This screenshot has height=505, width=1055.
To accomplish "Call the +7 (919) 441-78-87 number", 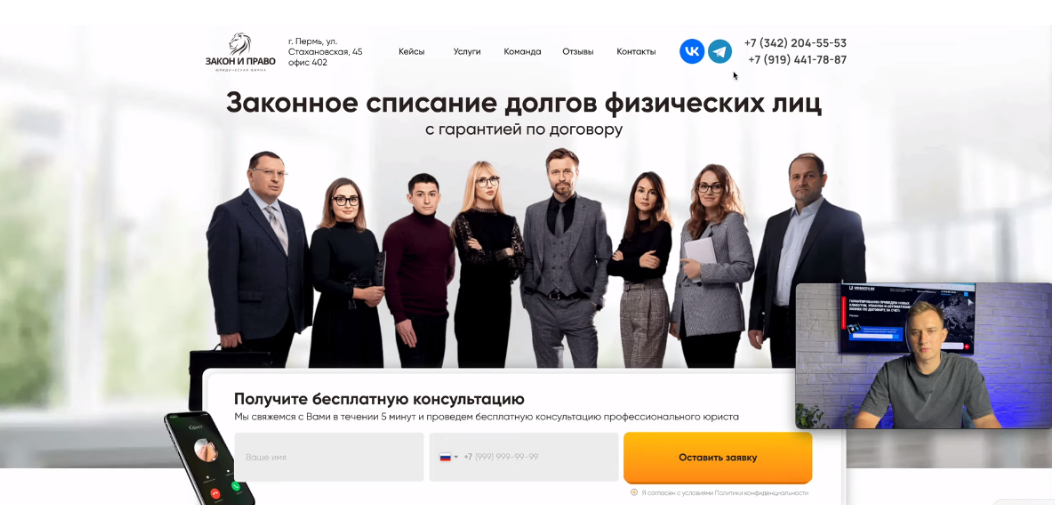I will point(797,60).
